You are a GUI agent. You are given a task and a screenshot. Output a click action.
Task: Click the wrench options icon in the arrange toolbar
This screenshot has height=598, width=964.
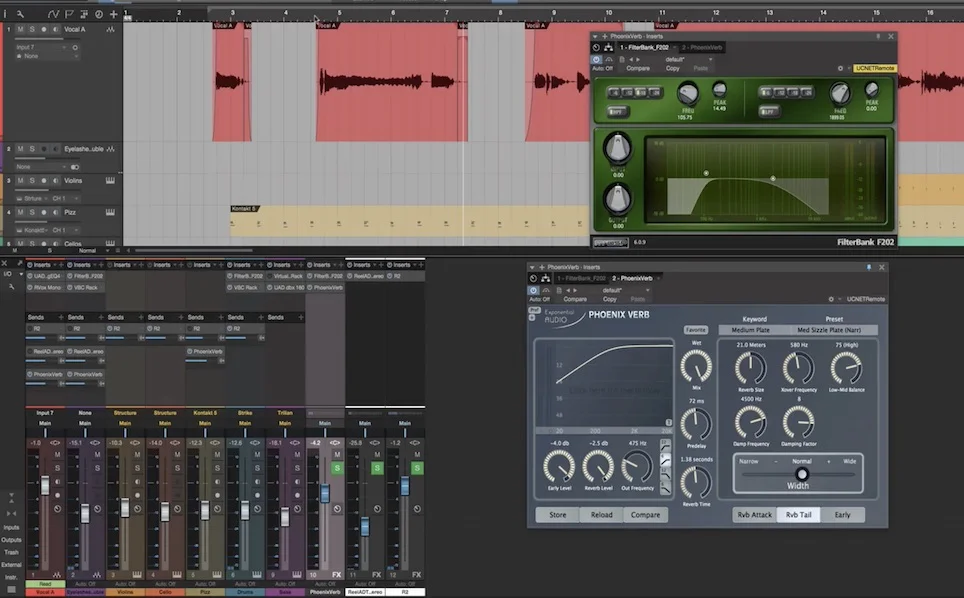pos(20,14)
